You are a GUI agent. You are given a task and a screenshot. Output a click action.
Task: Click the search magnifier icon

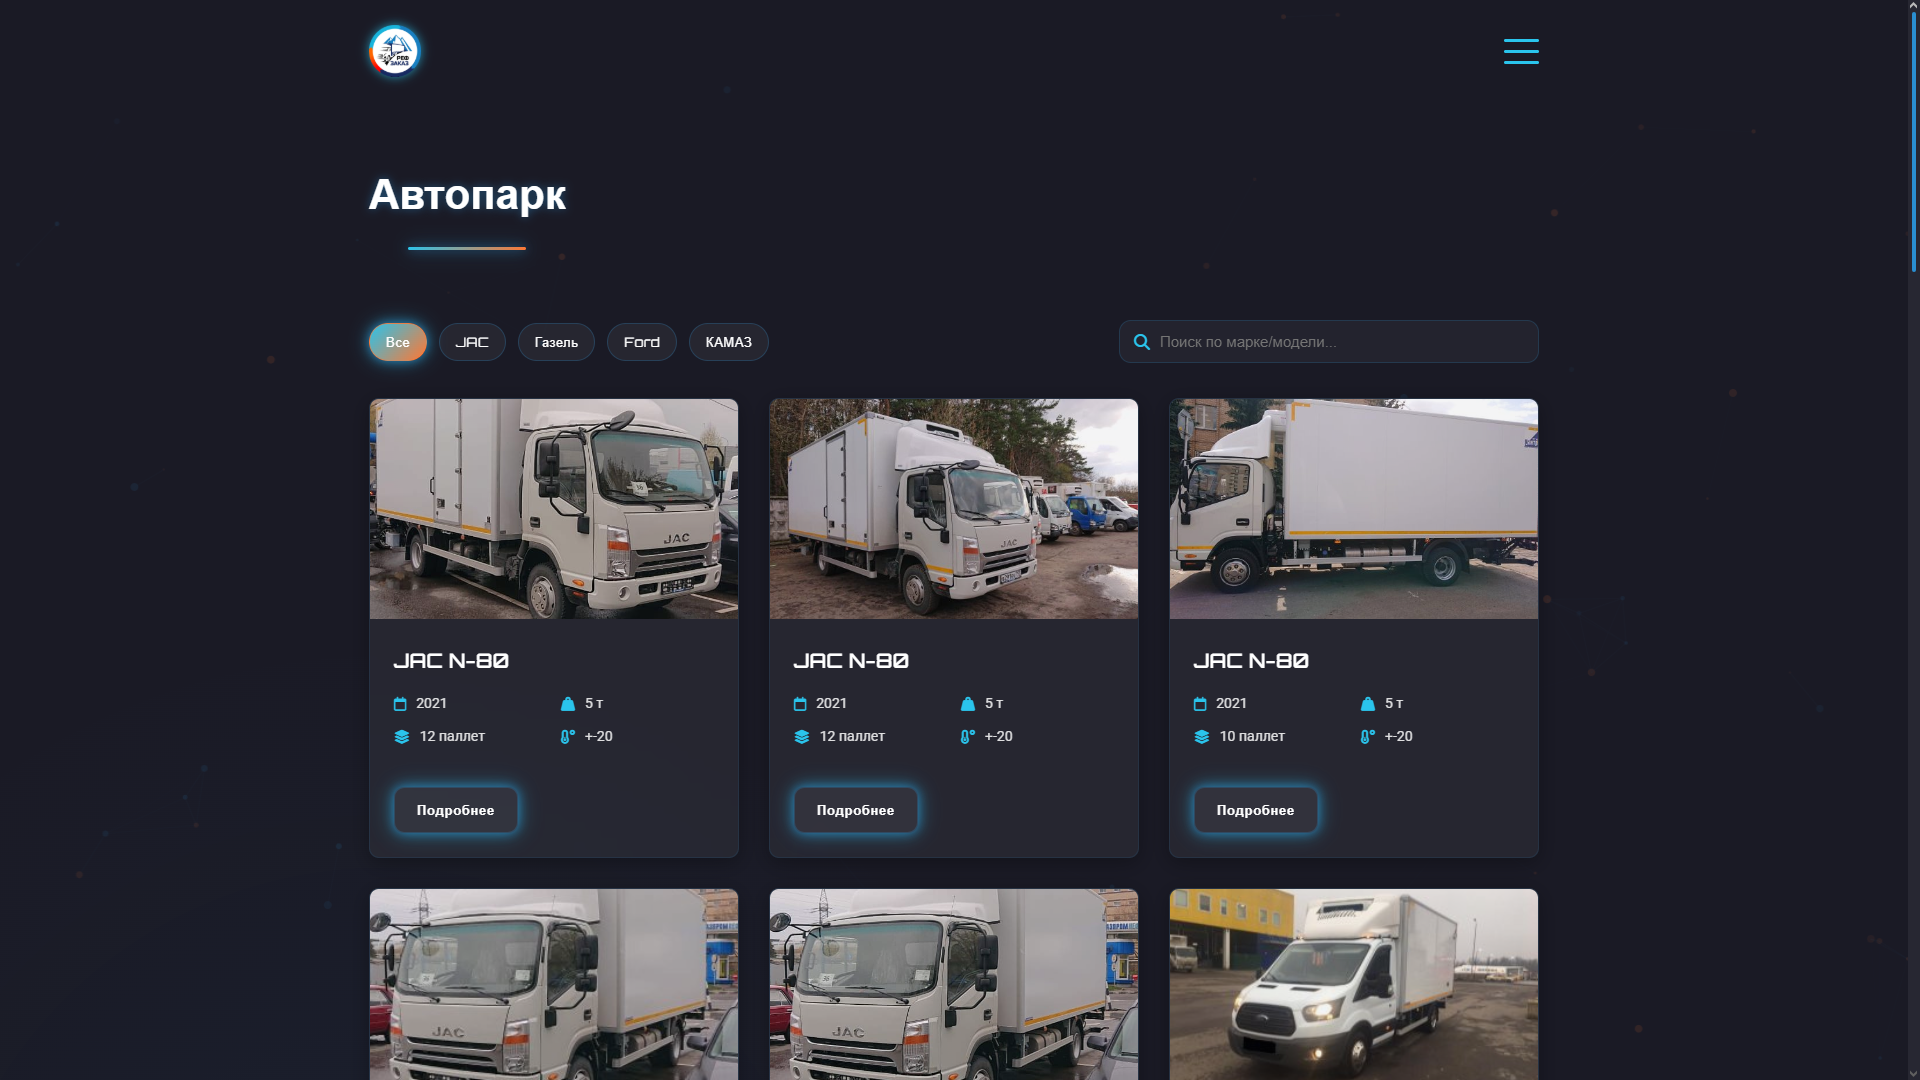pyautogui.click(x=1141, y=342)
